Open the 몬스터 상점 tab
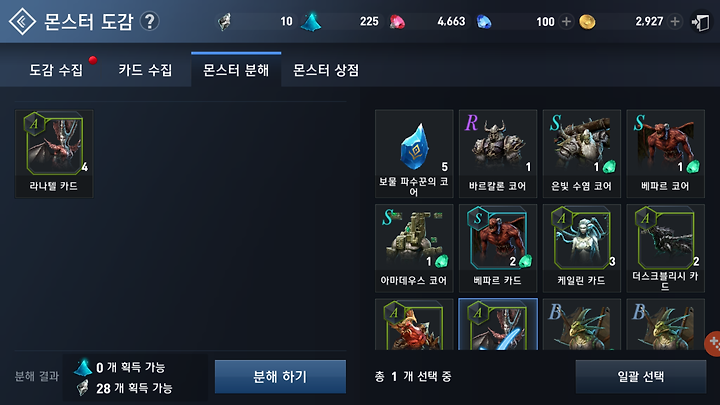Screen dimensions: 720x405 (326, 70)
